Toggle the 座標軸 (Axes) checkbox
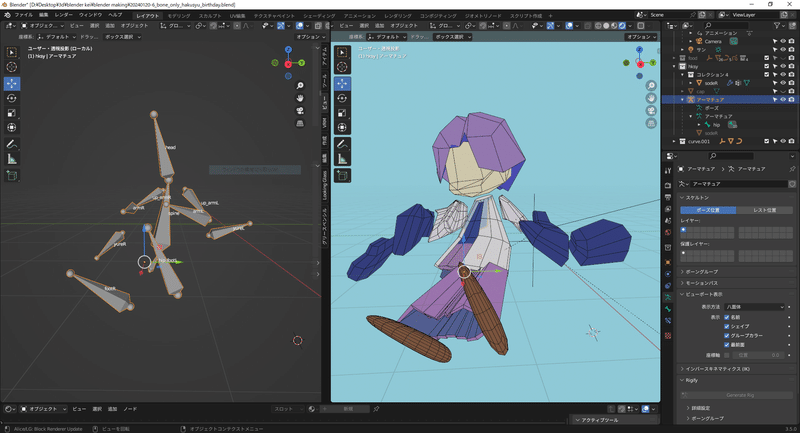 tap(727, 355)
